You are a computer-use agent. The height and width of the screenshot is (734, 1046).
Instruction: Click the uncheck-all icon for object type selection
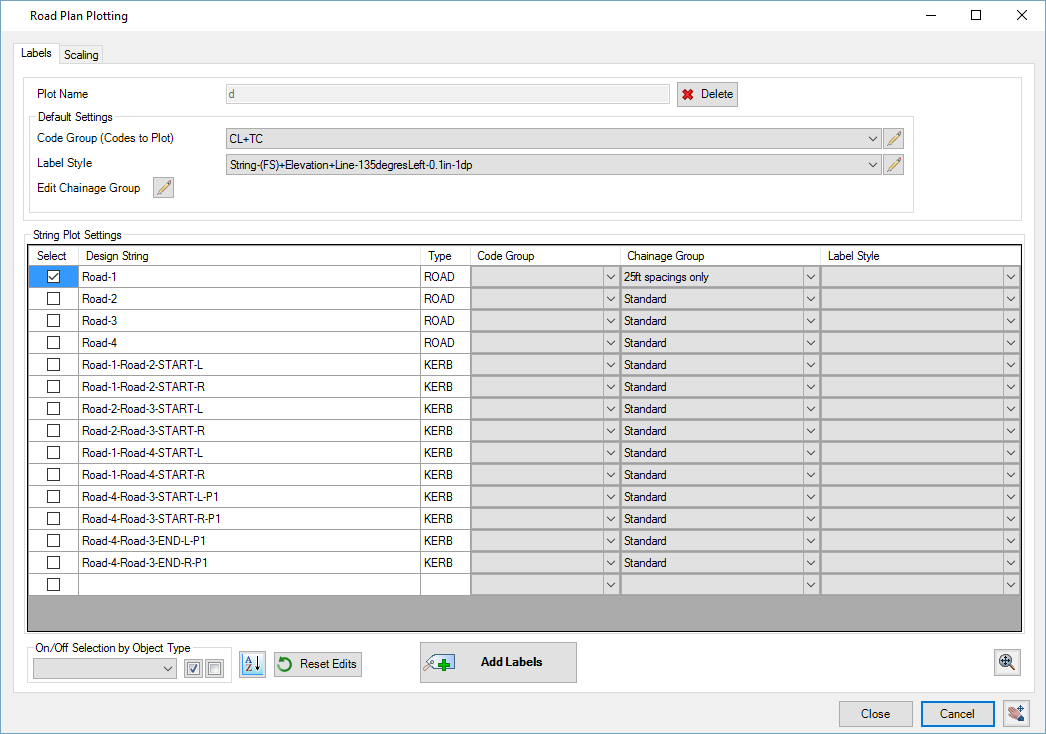pos(214,668)
